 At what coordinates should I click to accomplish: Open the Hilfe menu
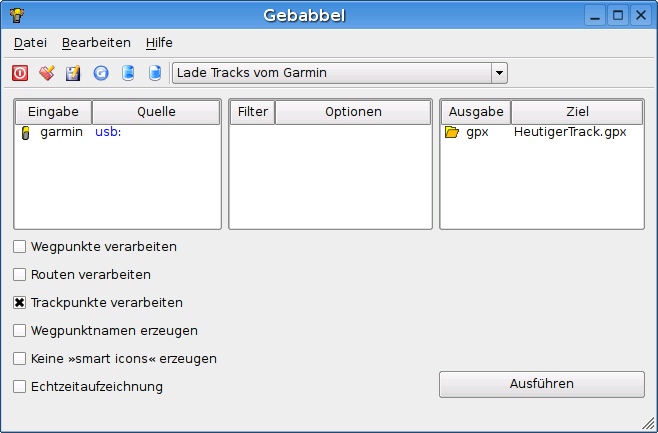[159, 43]
